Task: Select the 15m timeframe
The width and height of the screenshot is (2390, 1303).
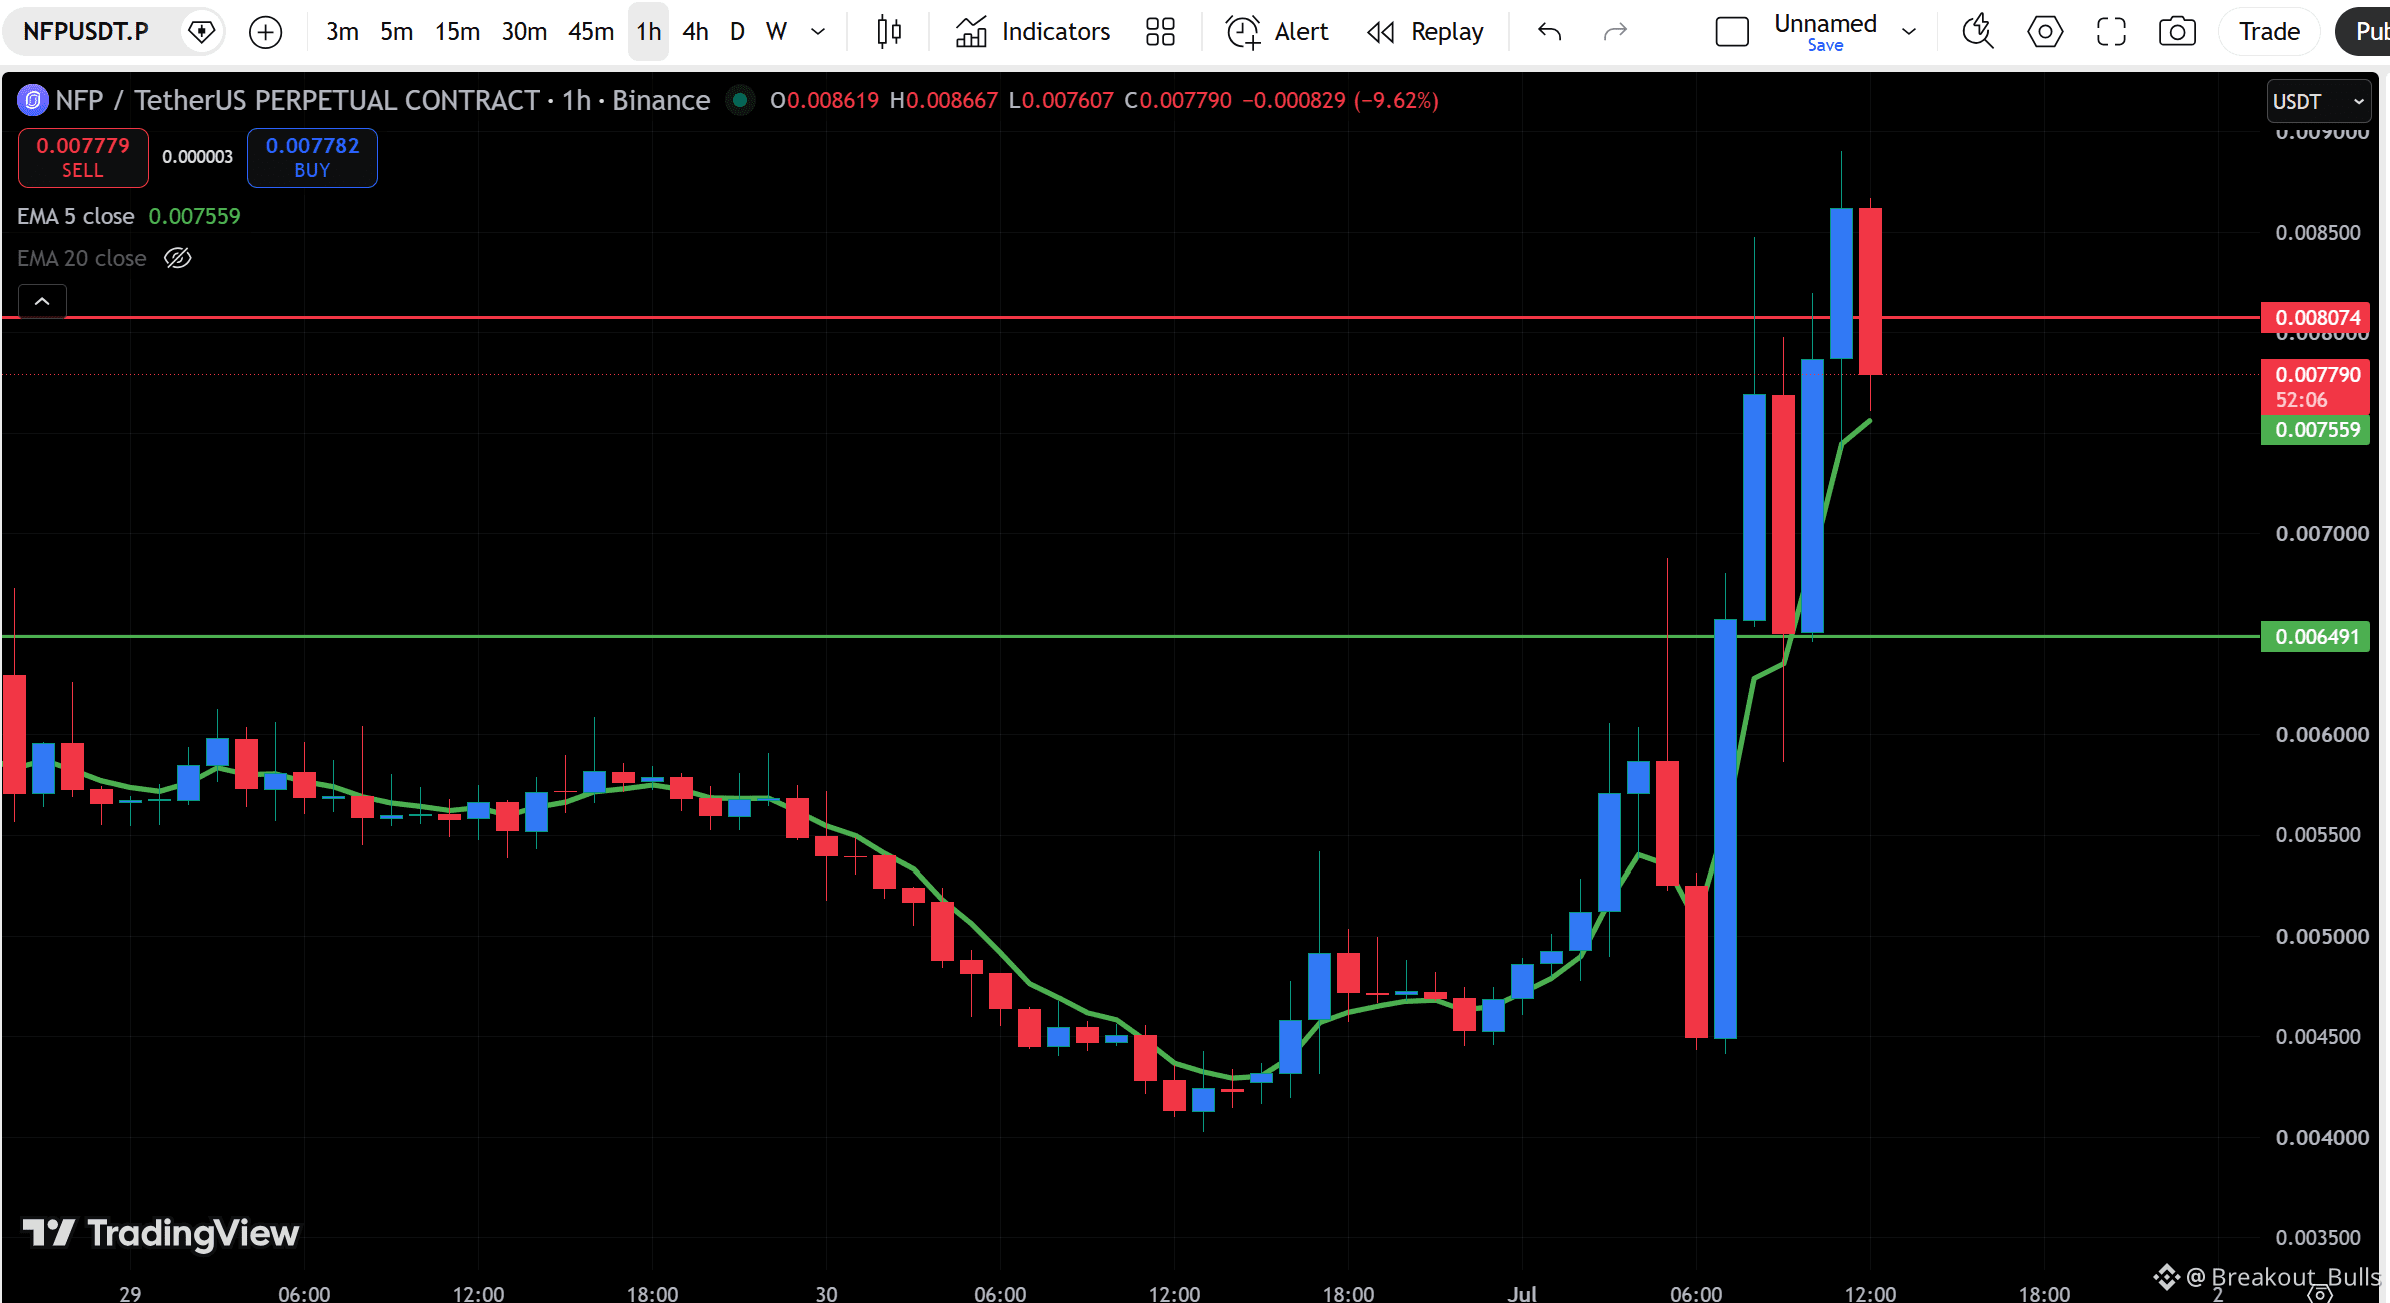Action: (x=457, y=32)
